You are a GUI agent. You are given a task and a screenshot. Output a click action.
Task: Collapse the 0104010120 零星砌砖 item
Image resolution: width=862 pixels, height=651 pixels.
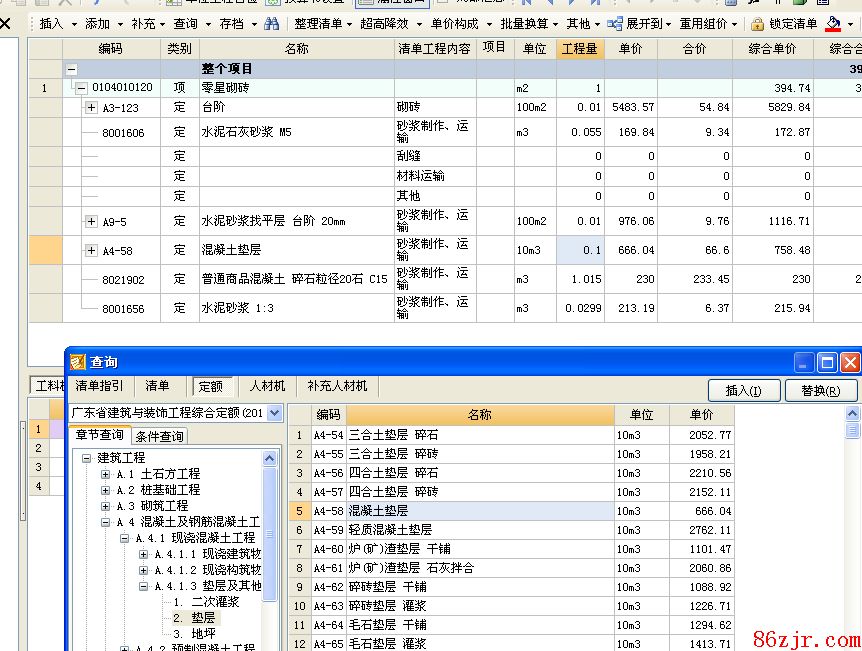[81, 88]
